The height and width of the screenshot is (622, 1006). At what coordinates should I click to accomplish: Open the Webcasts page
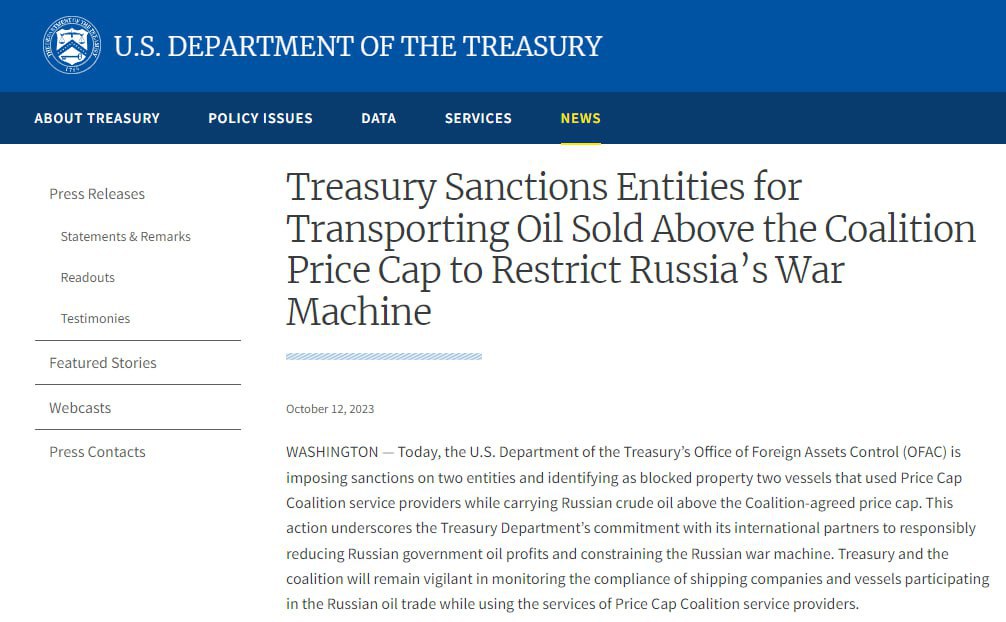coord(80,408)
